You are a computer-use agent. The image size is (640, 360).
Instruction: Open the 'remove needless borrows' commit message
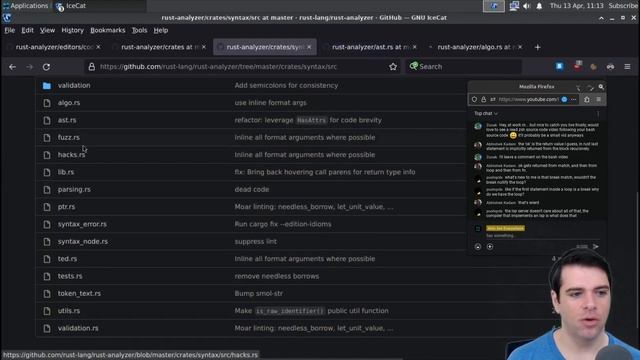click(277, 276)
